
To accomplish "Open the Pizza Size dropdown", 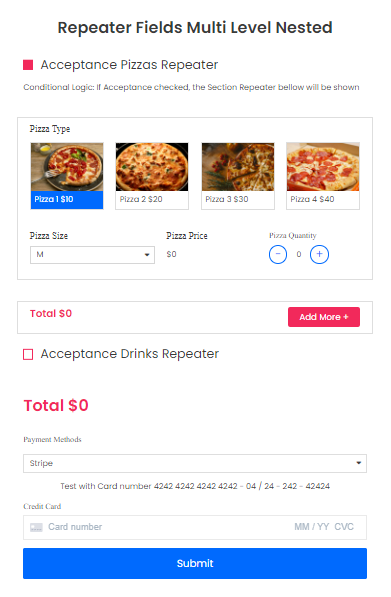I will click(x=93, y=255).
